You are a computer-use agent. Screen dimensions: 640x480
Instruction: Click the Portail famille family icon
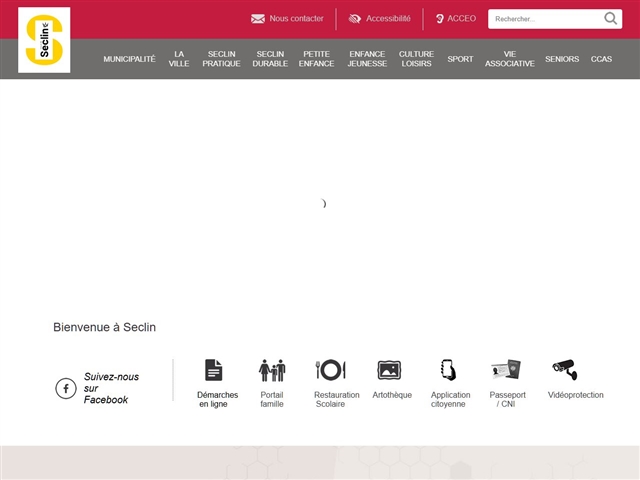(272, 370)
